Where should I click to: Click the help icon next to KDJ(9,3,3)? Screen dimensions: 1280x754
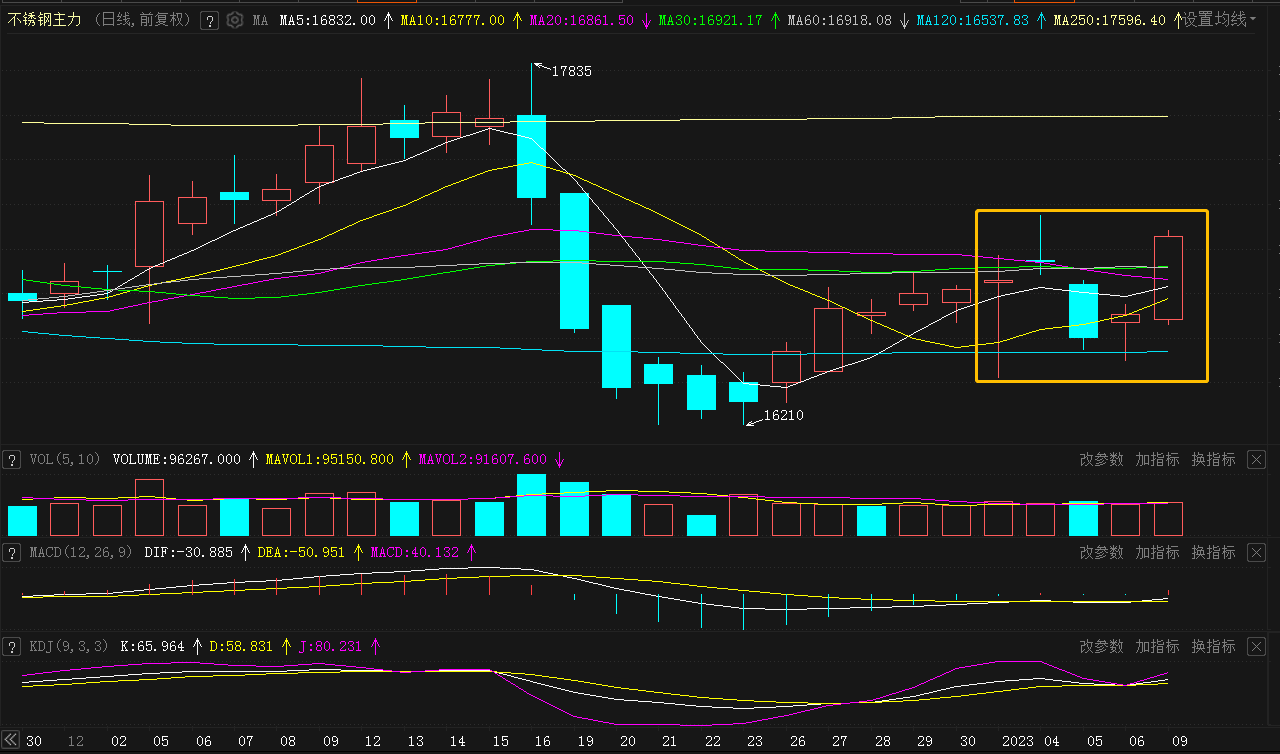tap(12, 647)
